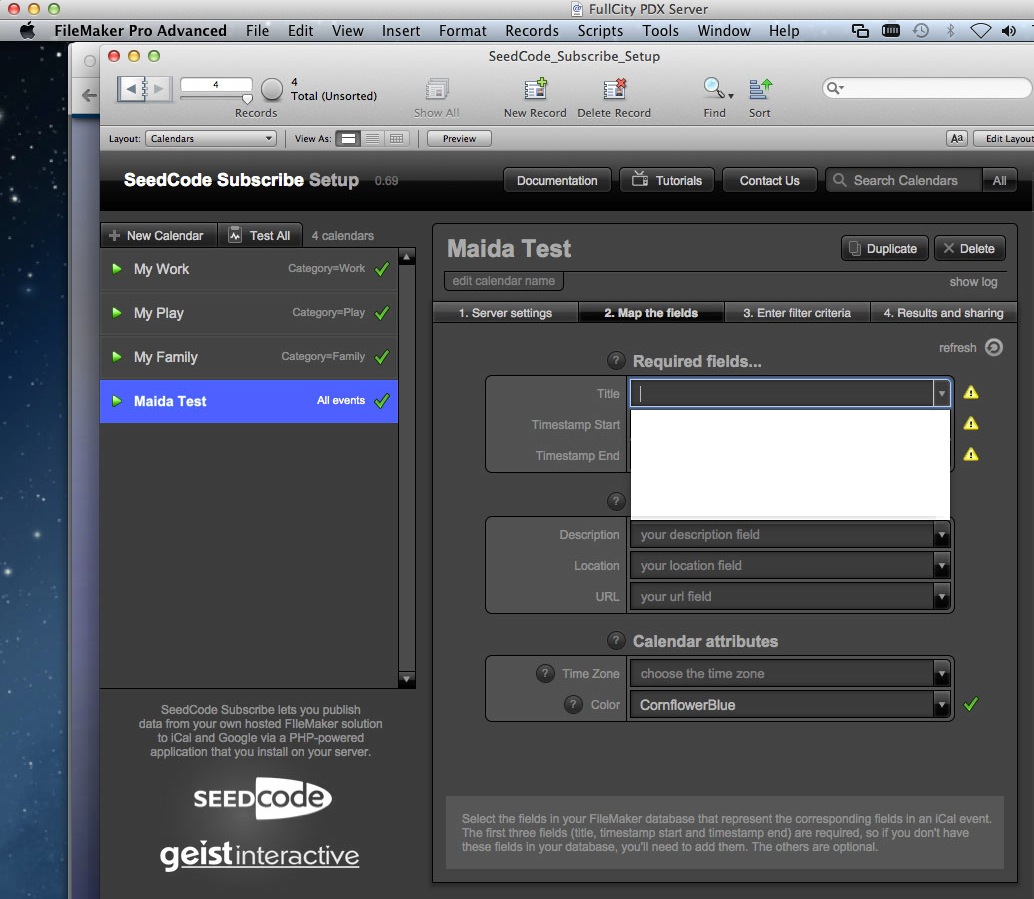Open the Documentation button
The image size is (1034, 899).
coord(557,181)
